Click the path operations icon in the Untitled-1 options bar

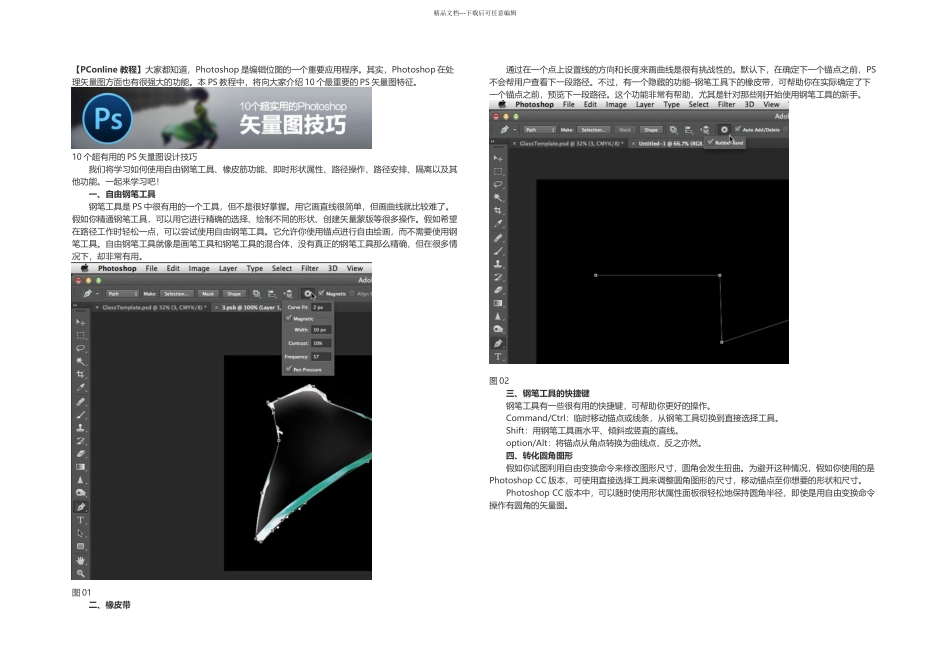tap(673, 130)
